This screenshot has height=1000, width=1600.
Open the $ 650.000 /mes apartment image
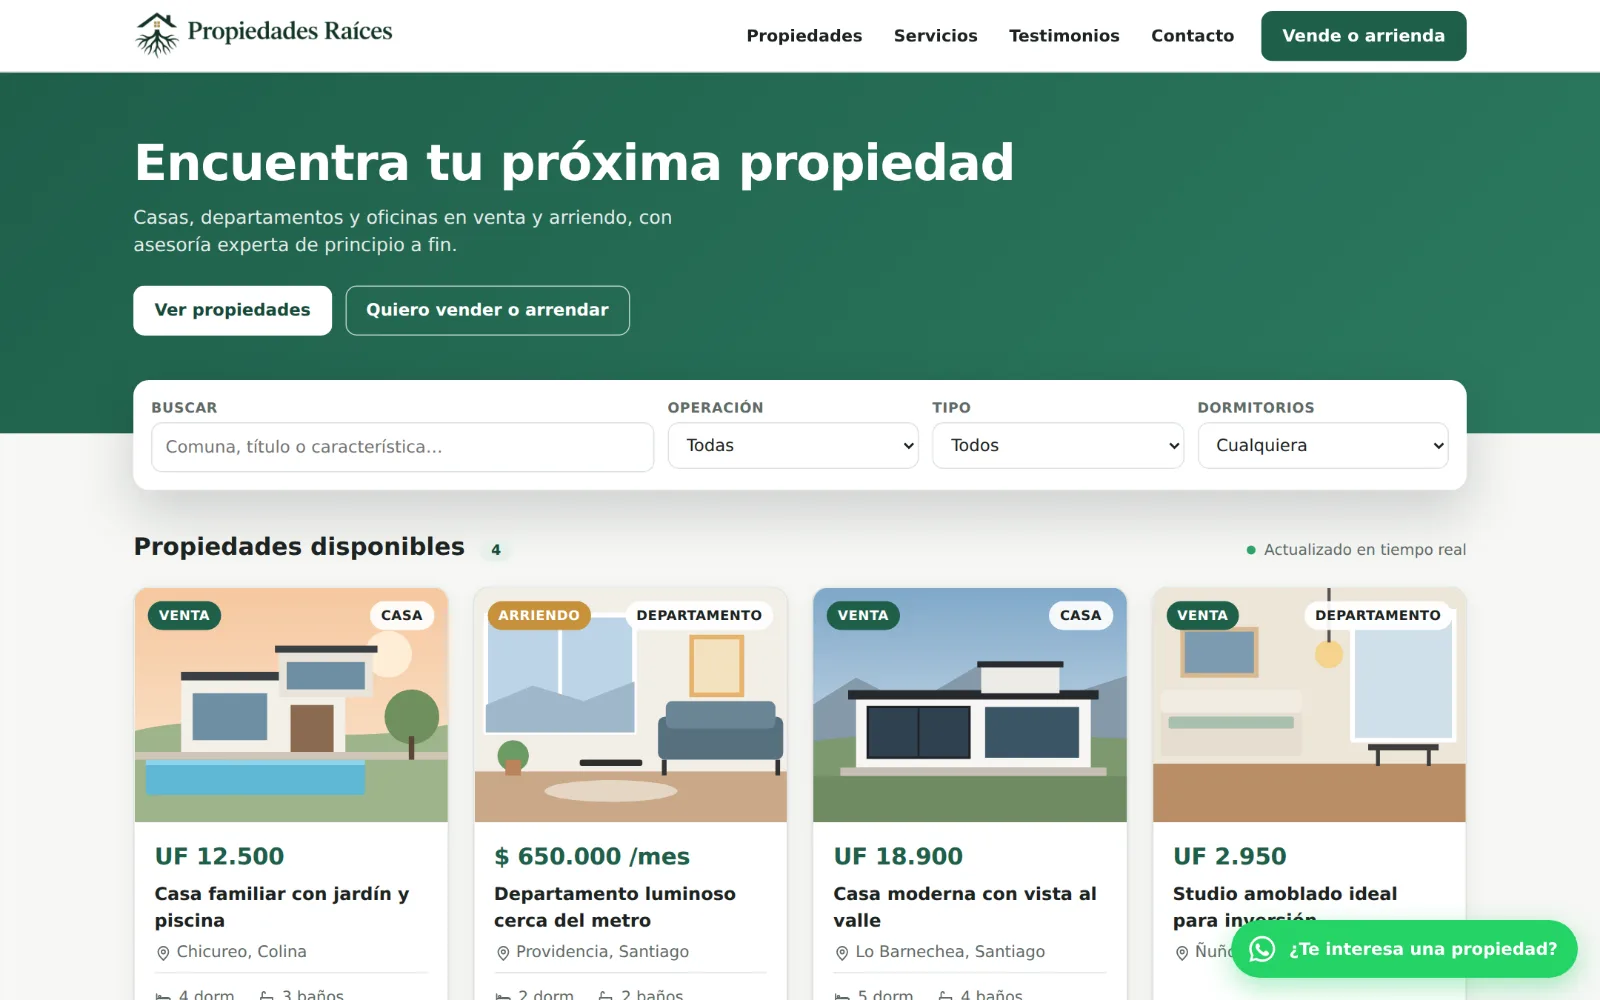coord(631,705)
